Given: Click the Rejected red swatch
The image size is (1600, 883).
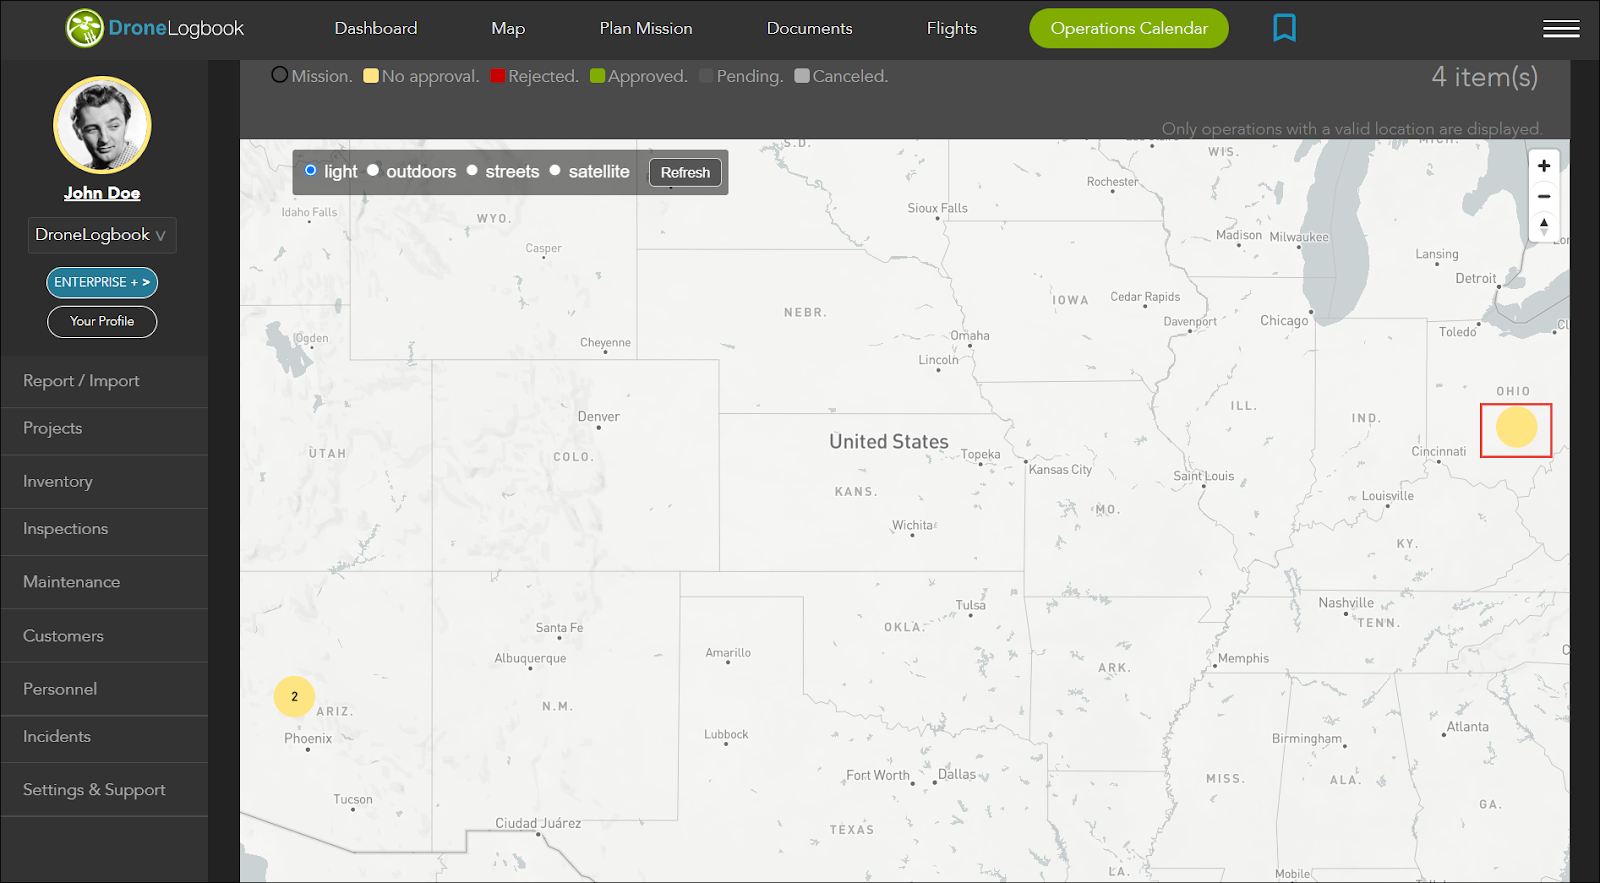Looking at the screenshot, I should point(497,76).
